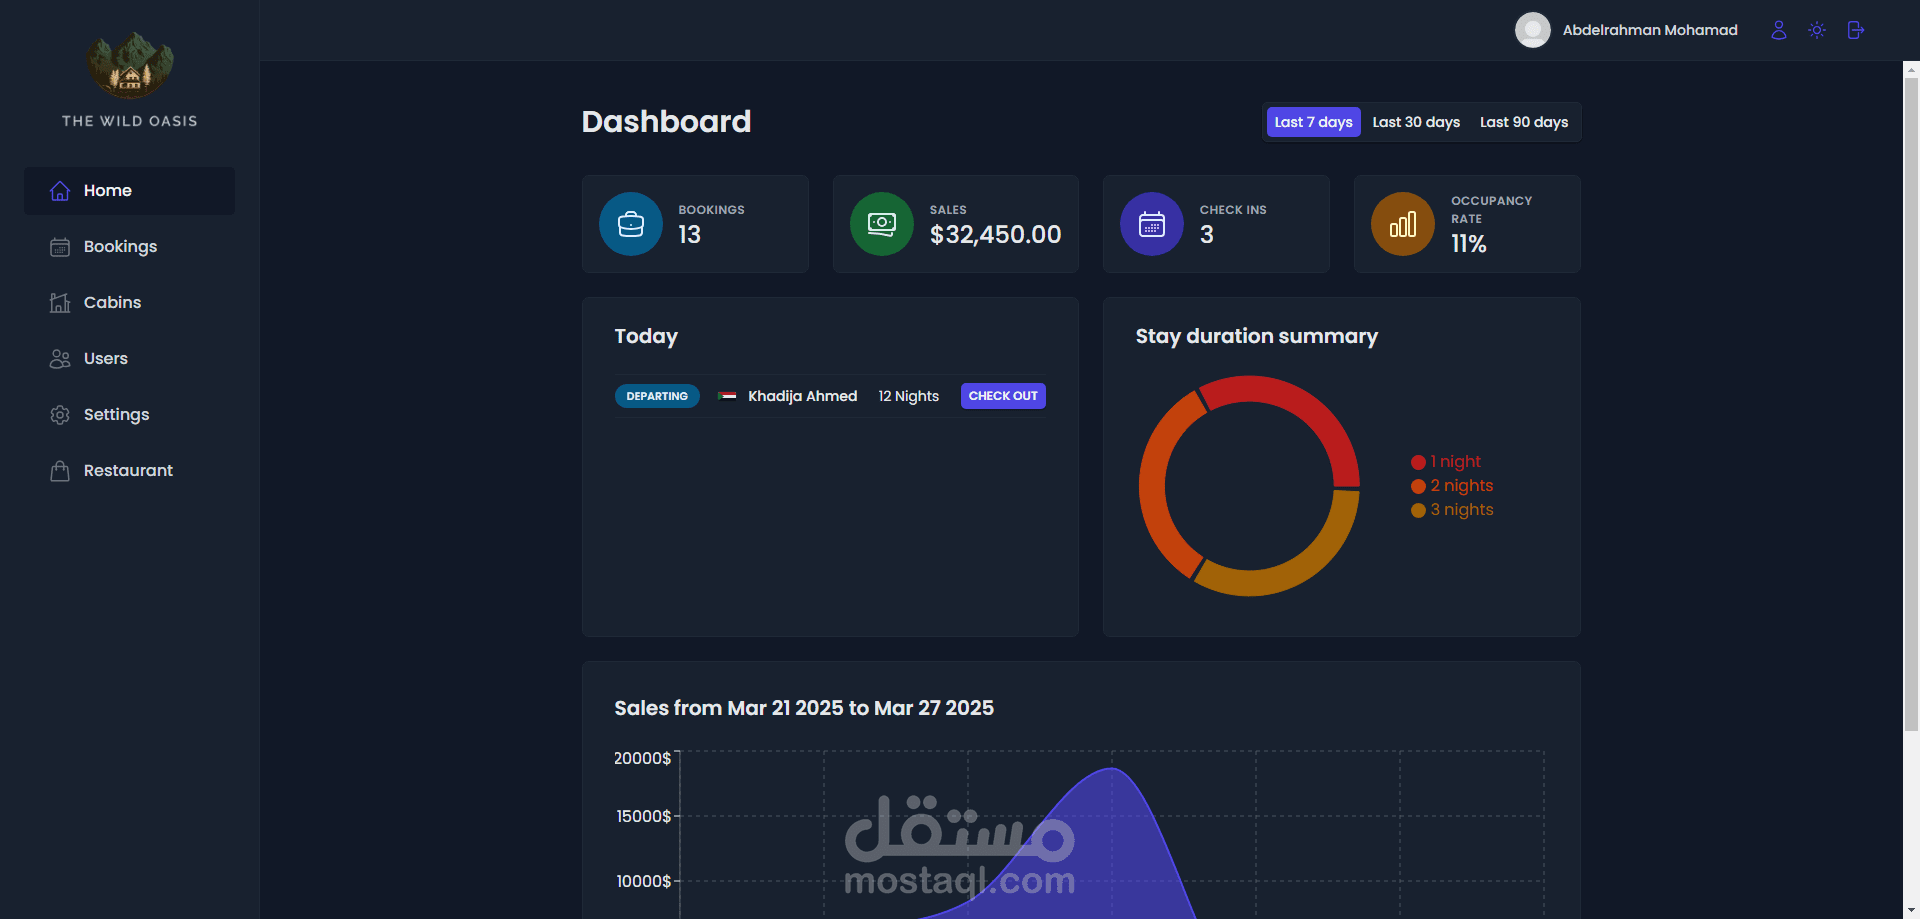Click the occupancy rate value 11%
The width and height of the screenshot is (1920, 919).
(1468, 244)
